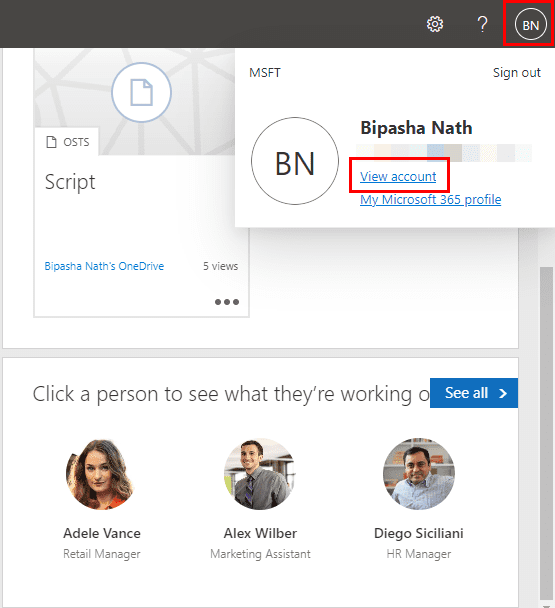Screen dimensions: 555x608
Task: Click the chevron arrow on See all
Action: pos(503,393)
